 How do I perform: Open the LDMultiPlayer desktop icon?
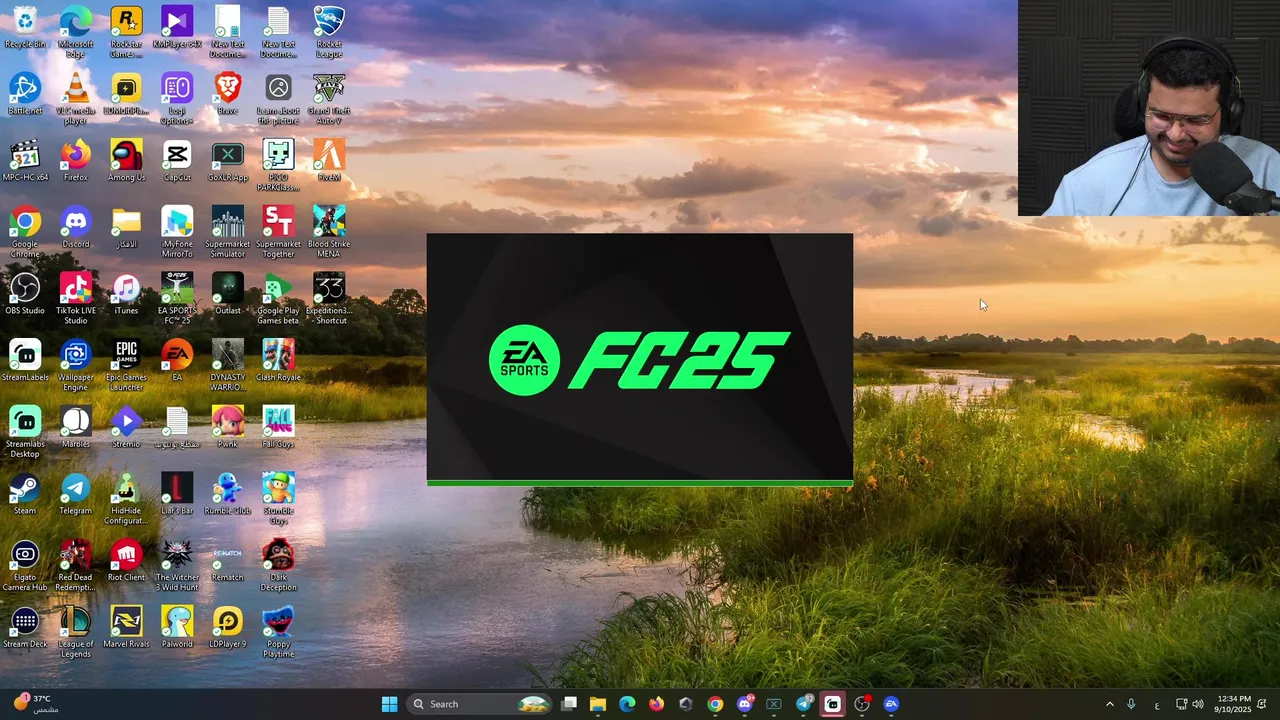[x=126, y=94]
